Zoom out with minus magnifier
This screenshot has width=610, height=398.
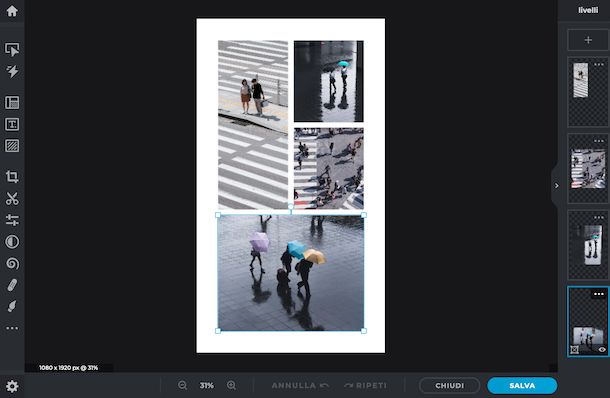pos(182,385)
